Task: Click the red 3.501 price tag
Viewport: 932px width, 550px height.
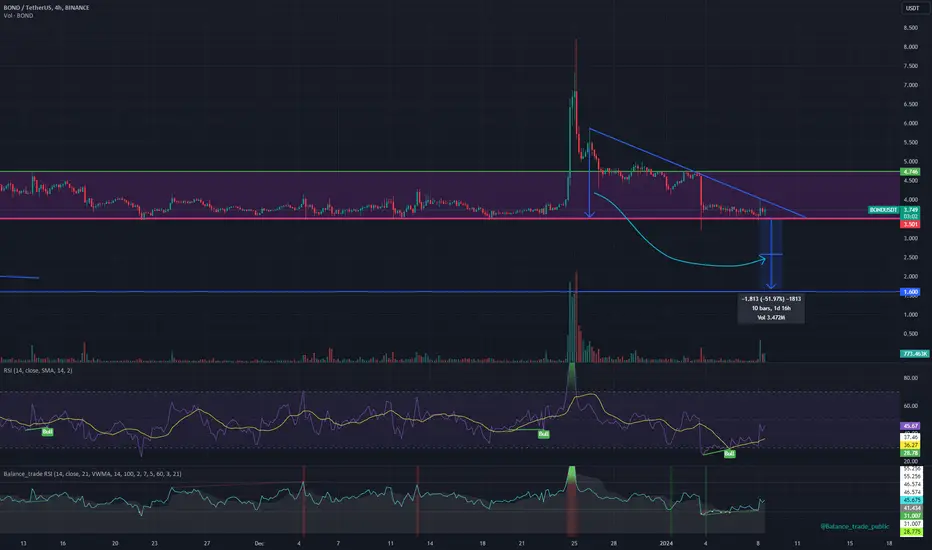Action: pos(911,224)
